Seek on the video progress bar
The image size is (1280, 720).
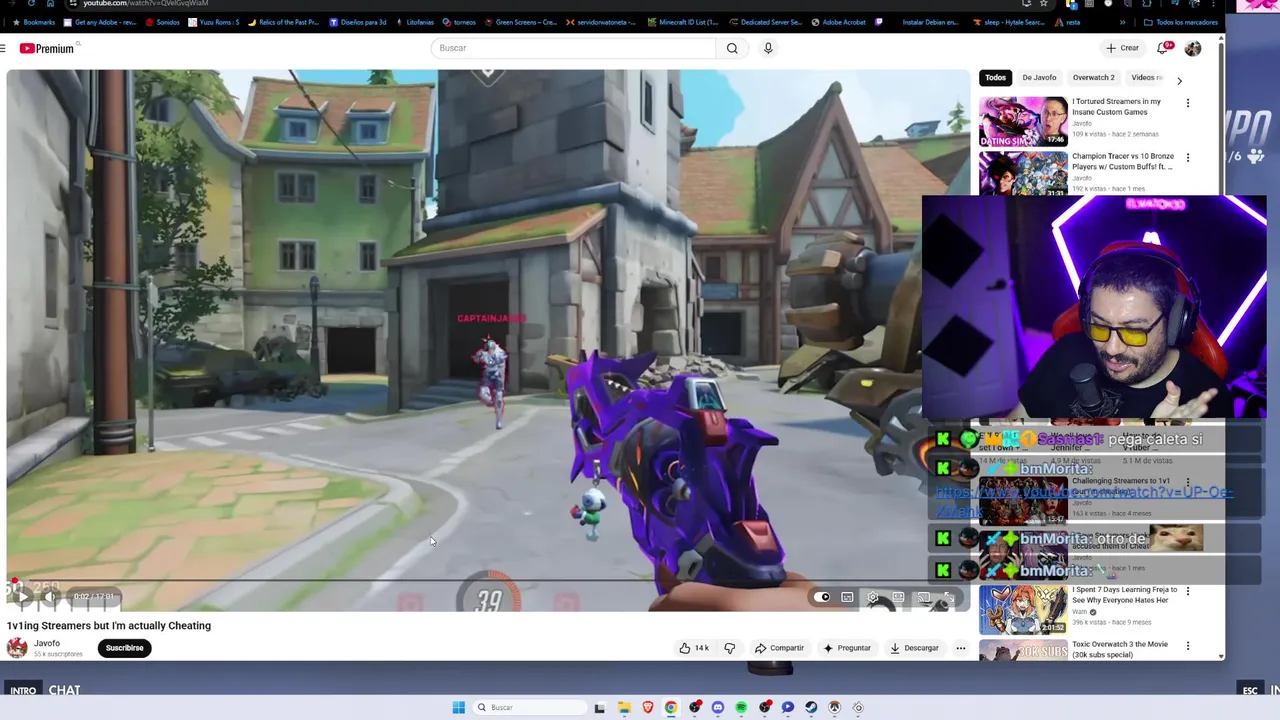coord(488,580)
